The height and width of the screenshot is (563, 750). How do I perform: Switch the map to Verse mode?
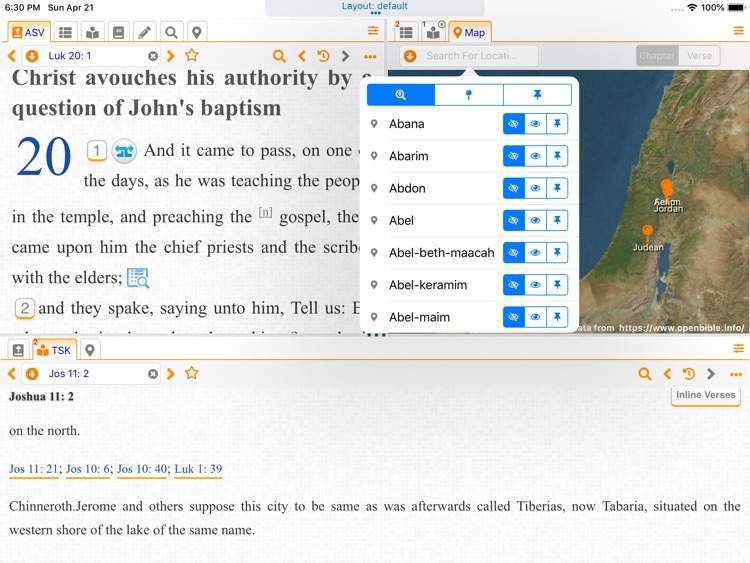699,56
